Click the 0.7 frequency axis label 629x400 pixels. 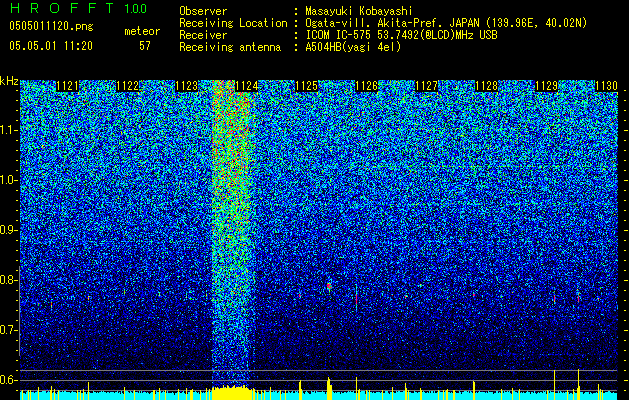(8, 330)
